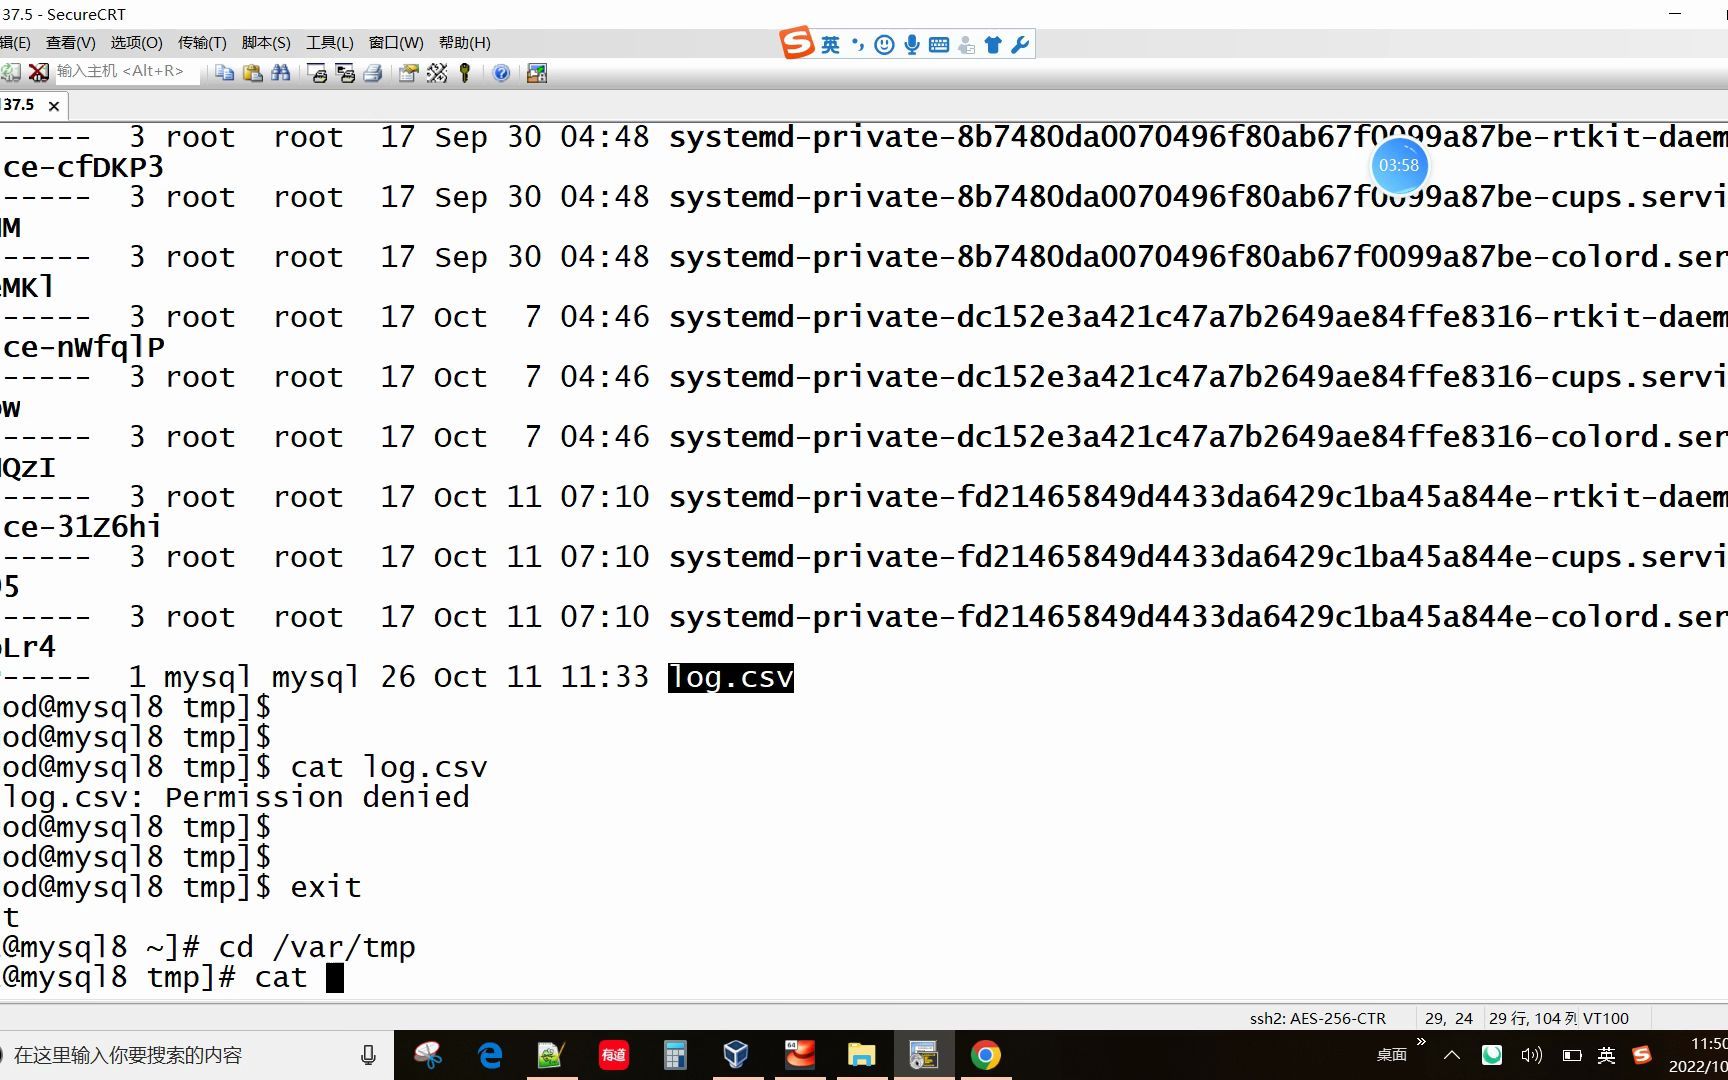The height and width of the screenshot is (1080, 1728).
Task: Open the Find binoculars icon
Action: [x=281, y=72]
